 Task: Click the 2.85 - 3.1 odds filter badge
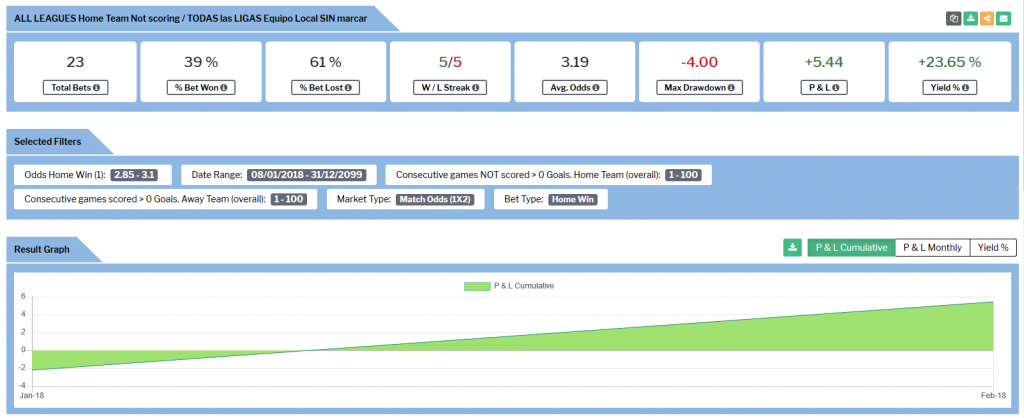(x=136, y=175)
